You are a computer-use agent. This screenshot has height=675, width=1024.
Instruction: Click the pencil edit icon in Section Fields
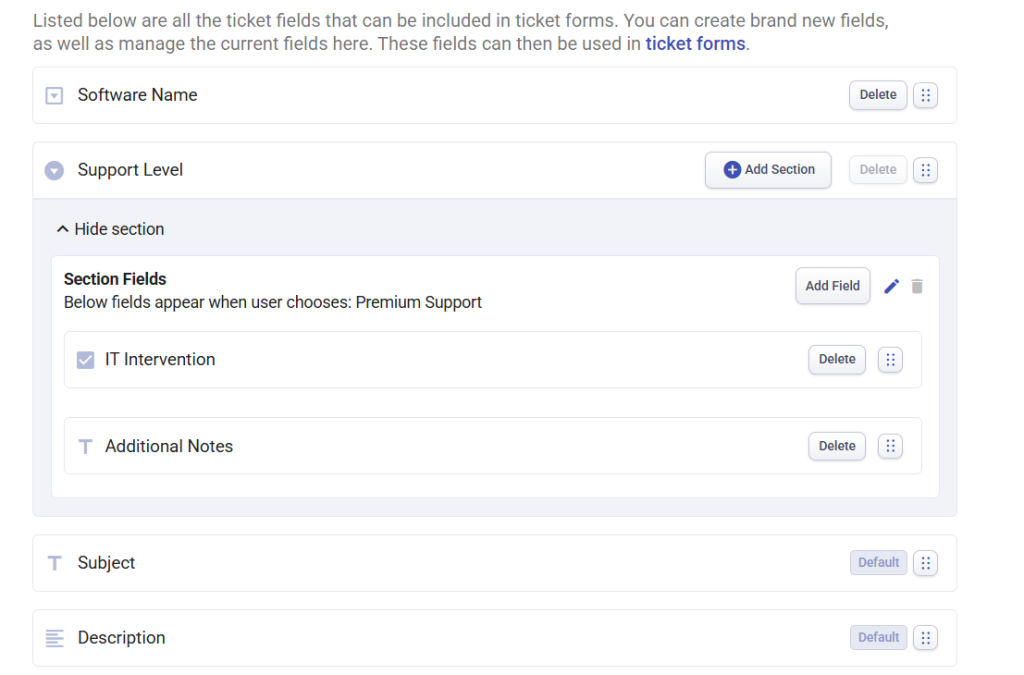pos(891,286)
